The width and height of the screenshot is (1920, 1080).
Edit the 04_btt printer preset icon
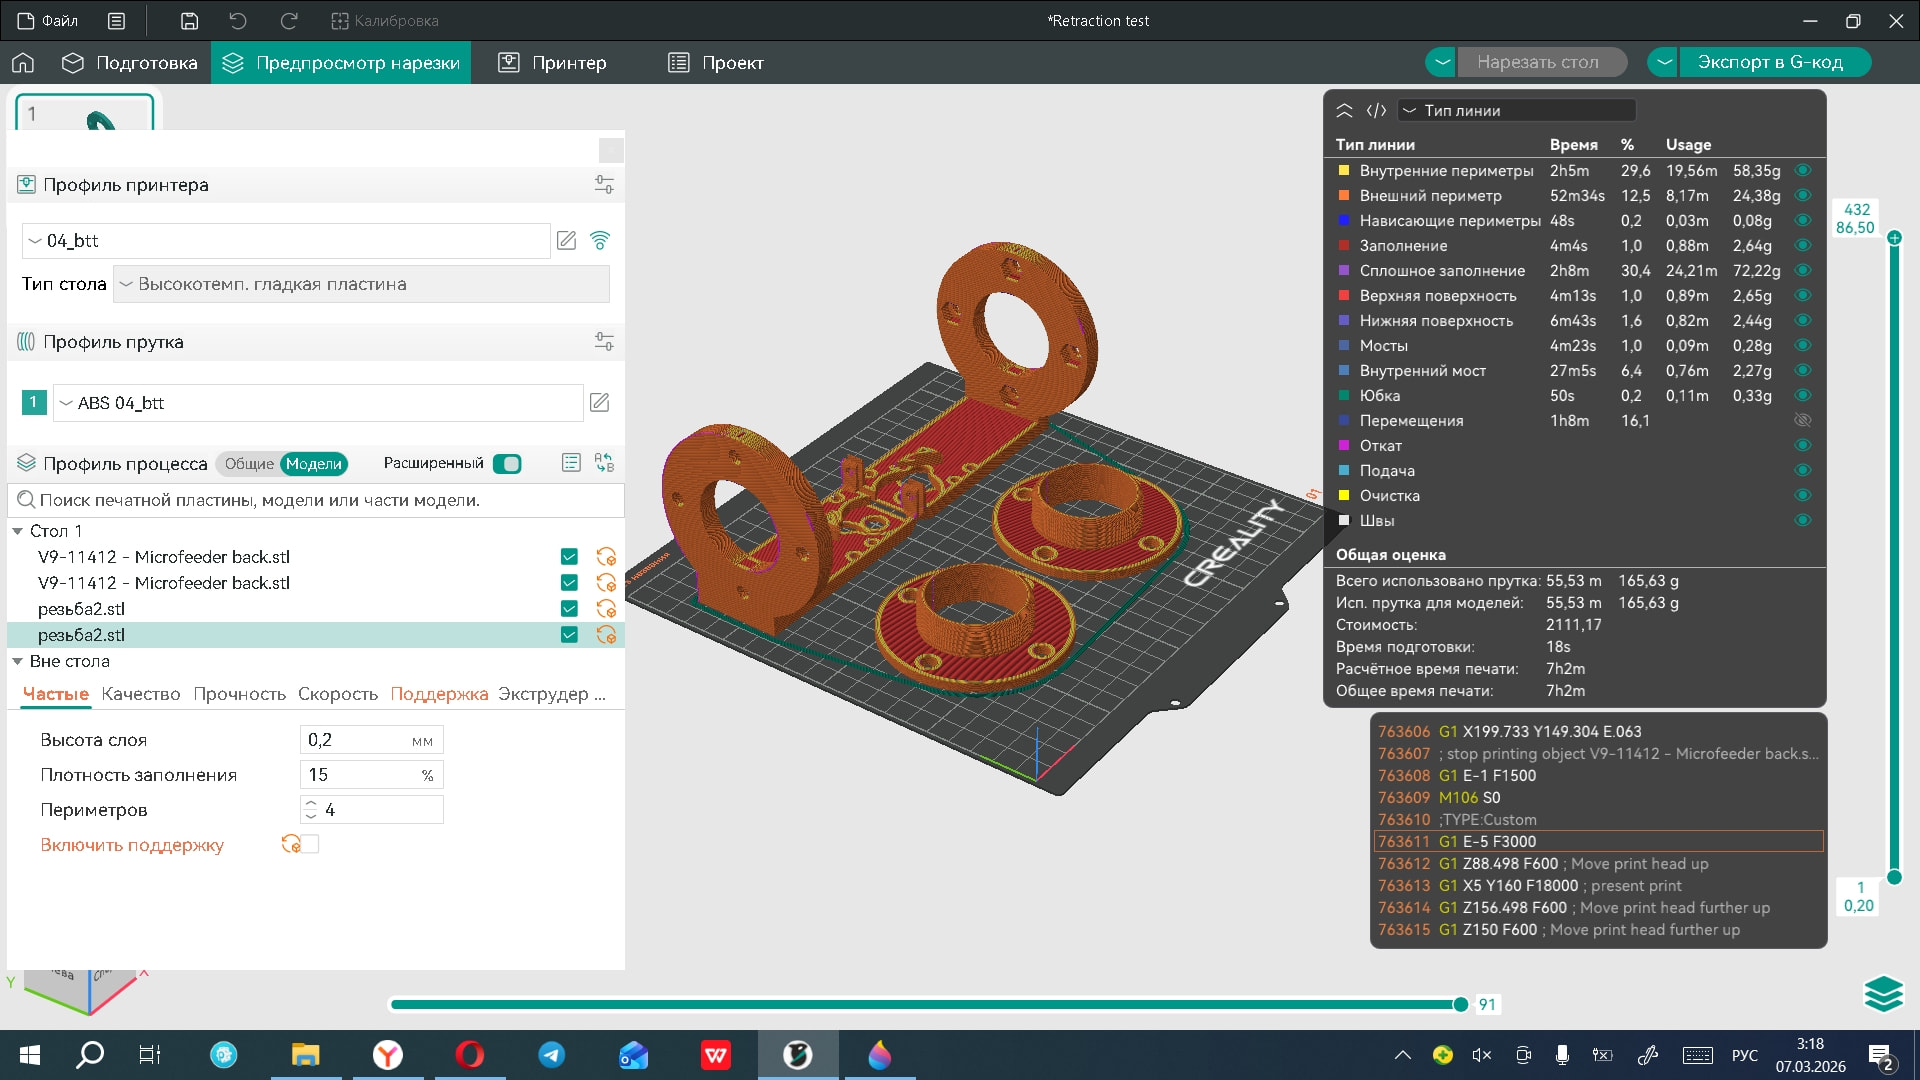pyautogui.click(x=566, y=241)
